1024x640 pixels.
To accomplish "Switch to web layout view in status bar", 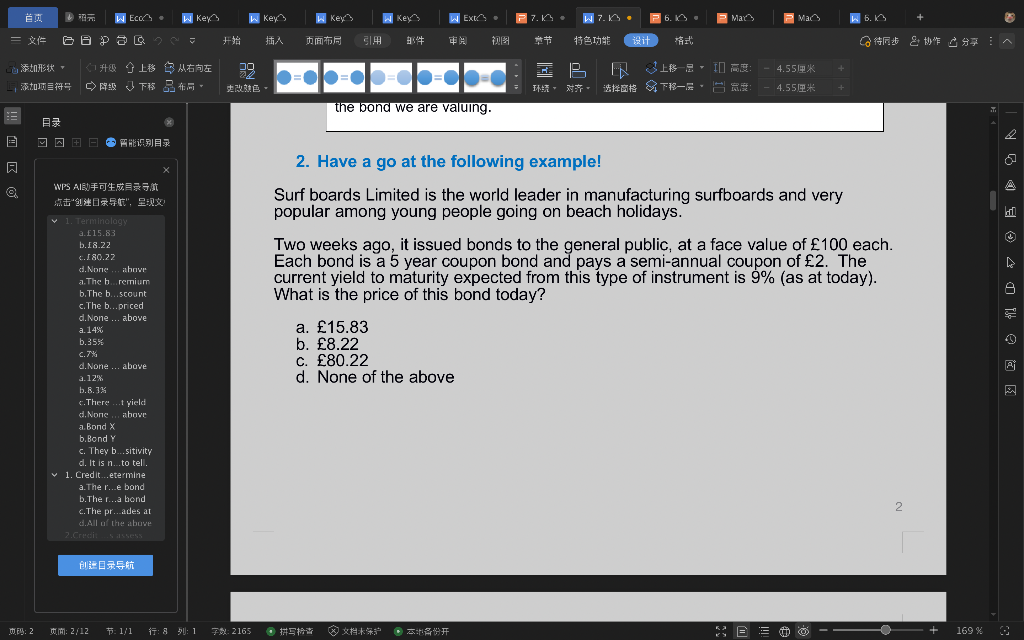I will point(785,631).
